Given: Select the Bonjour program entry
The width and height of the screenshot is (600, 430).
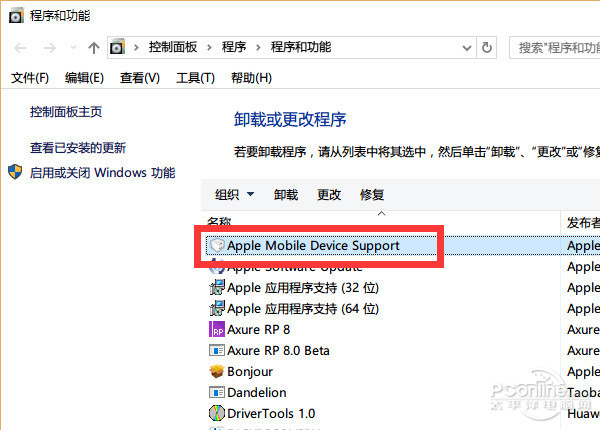Looking at the screenshot, I should [x=250, y=371].
